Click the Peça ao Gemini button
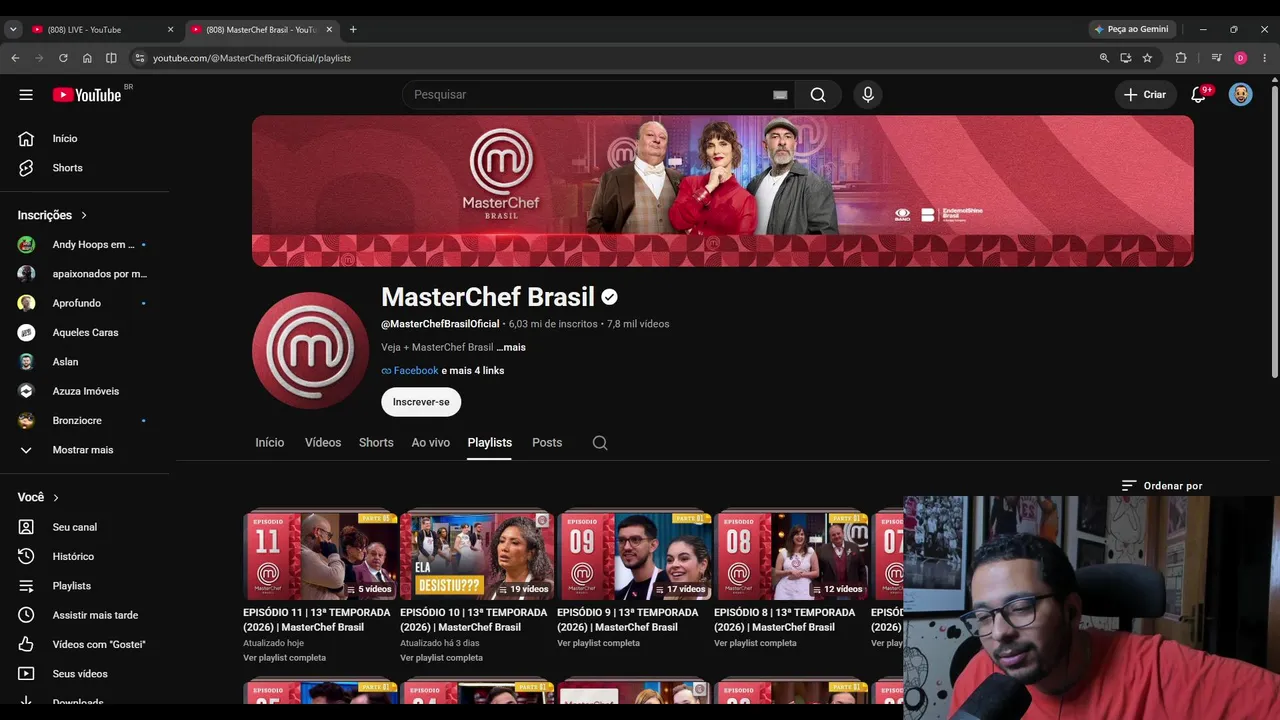Viewport: 1280px width, 720px height. pos(1132,30)
